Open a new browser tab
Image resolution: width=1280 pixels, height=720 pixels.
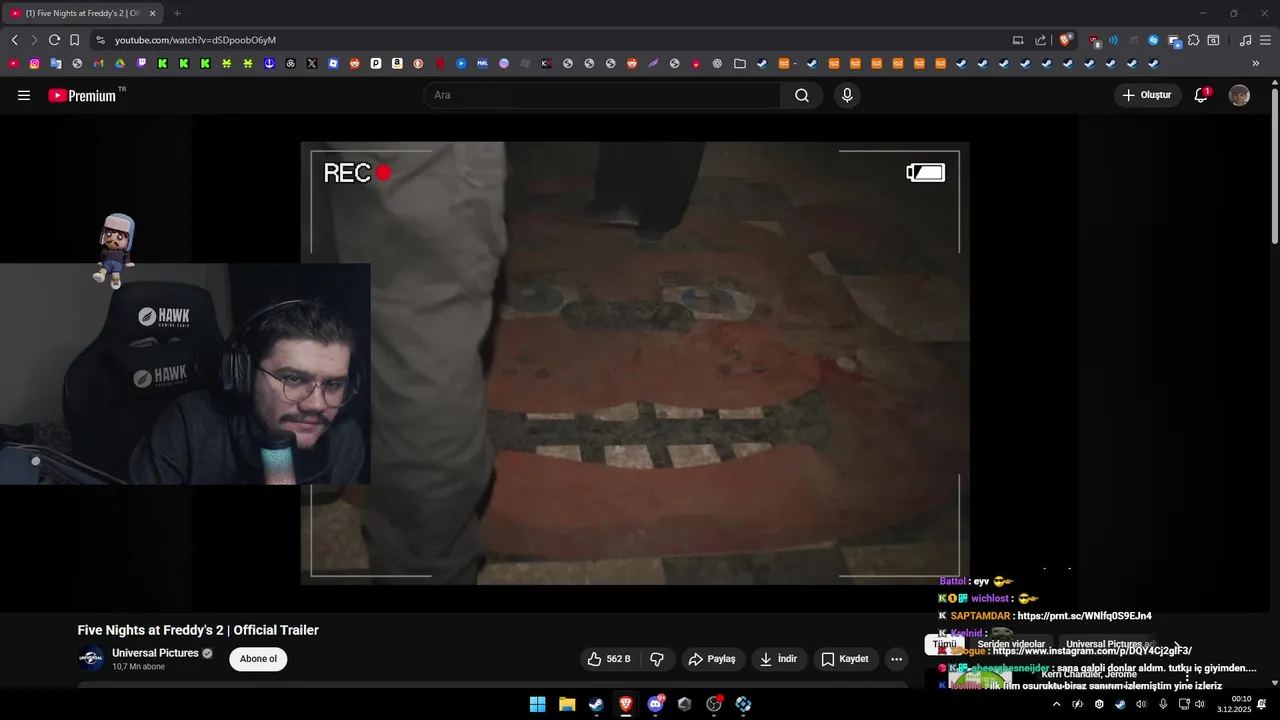click(x=177, y=13)
